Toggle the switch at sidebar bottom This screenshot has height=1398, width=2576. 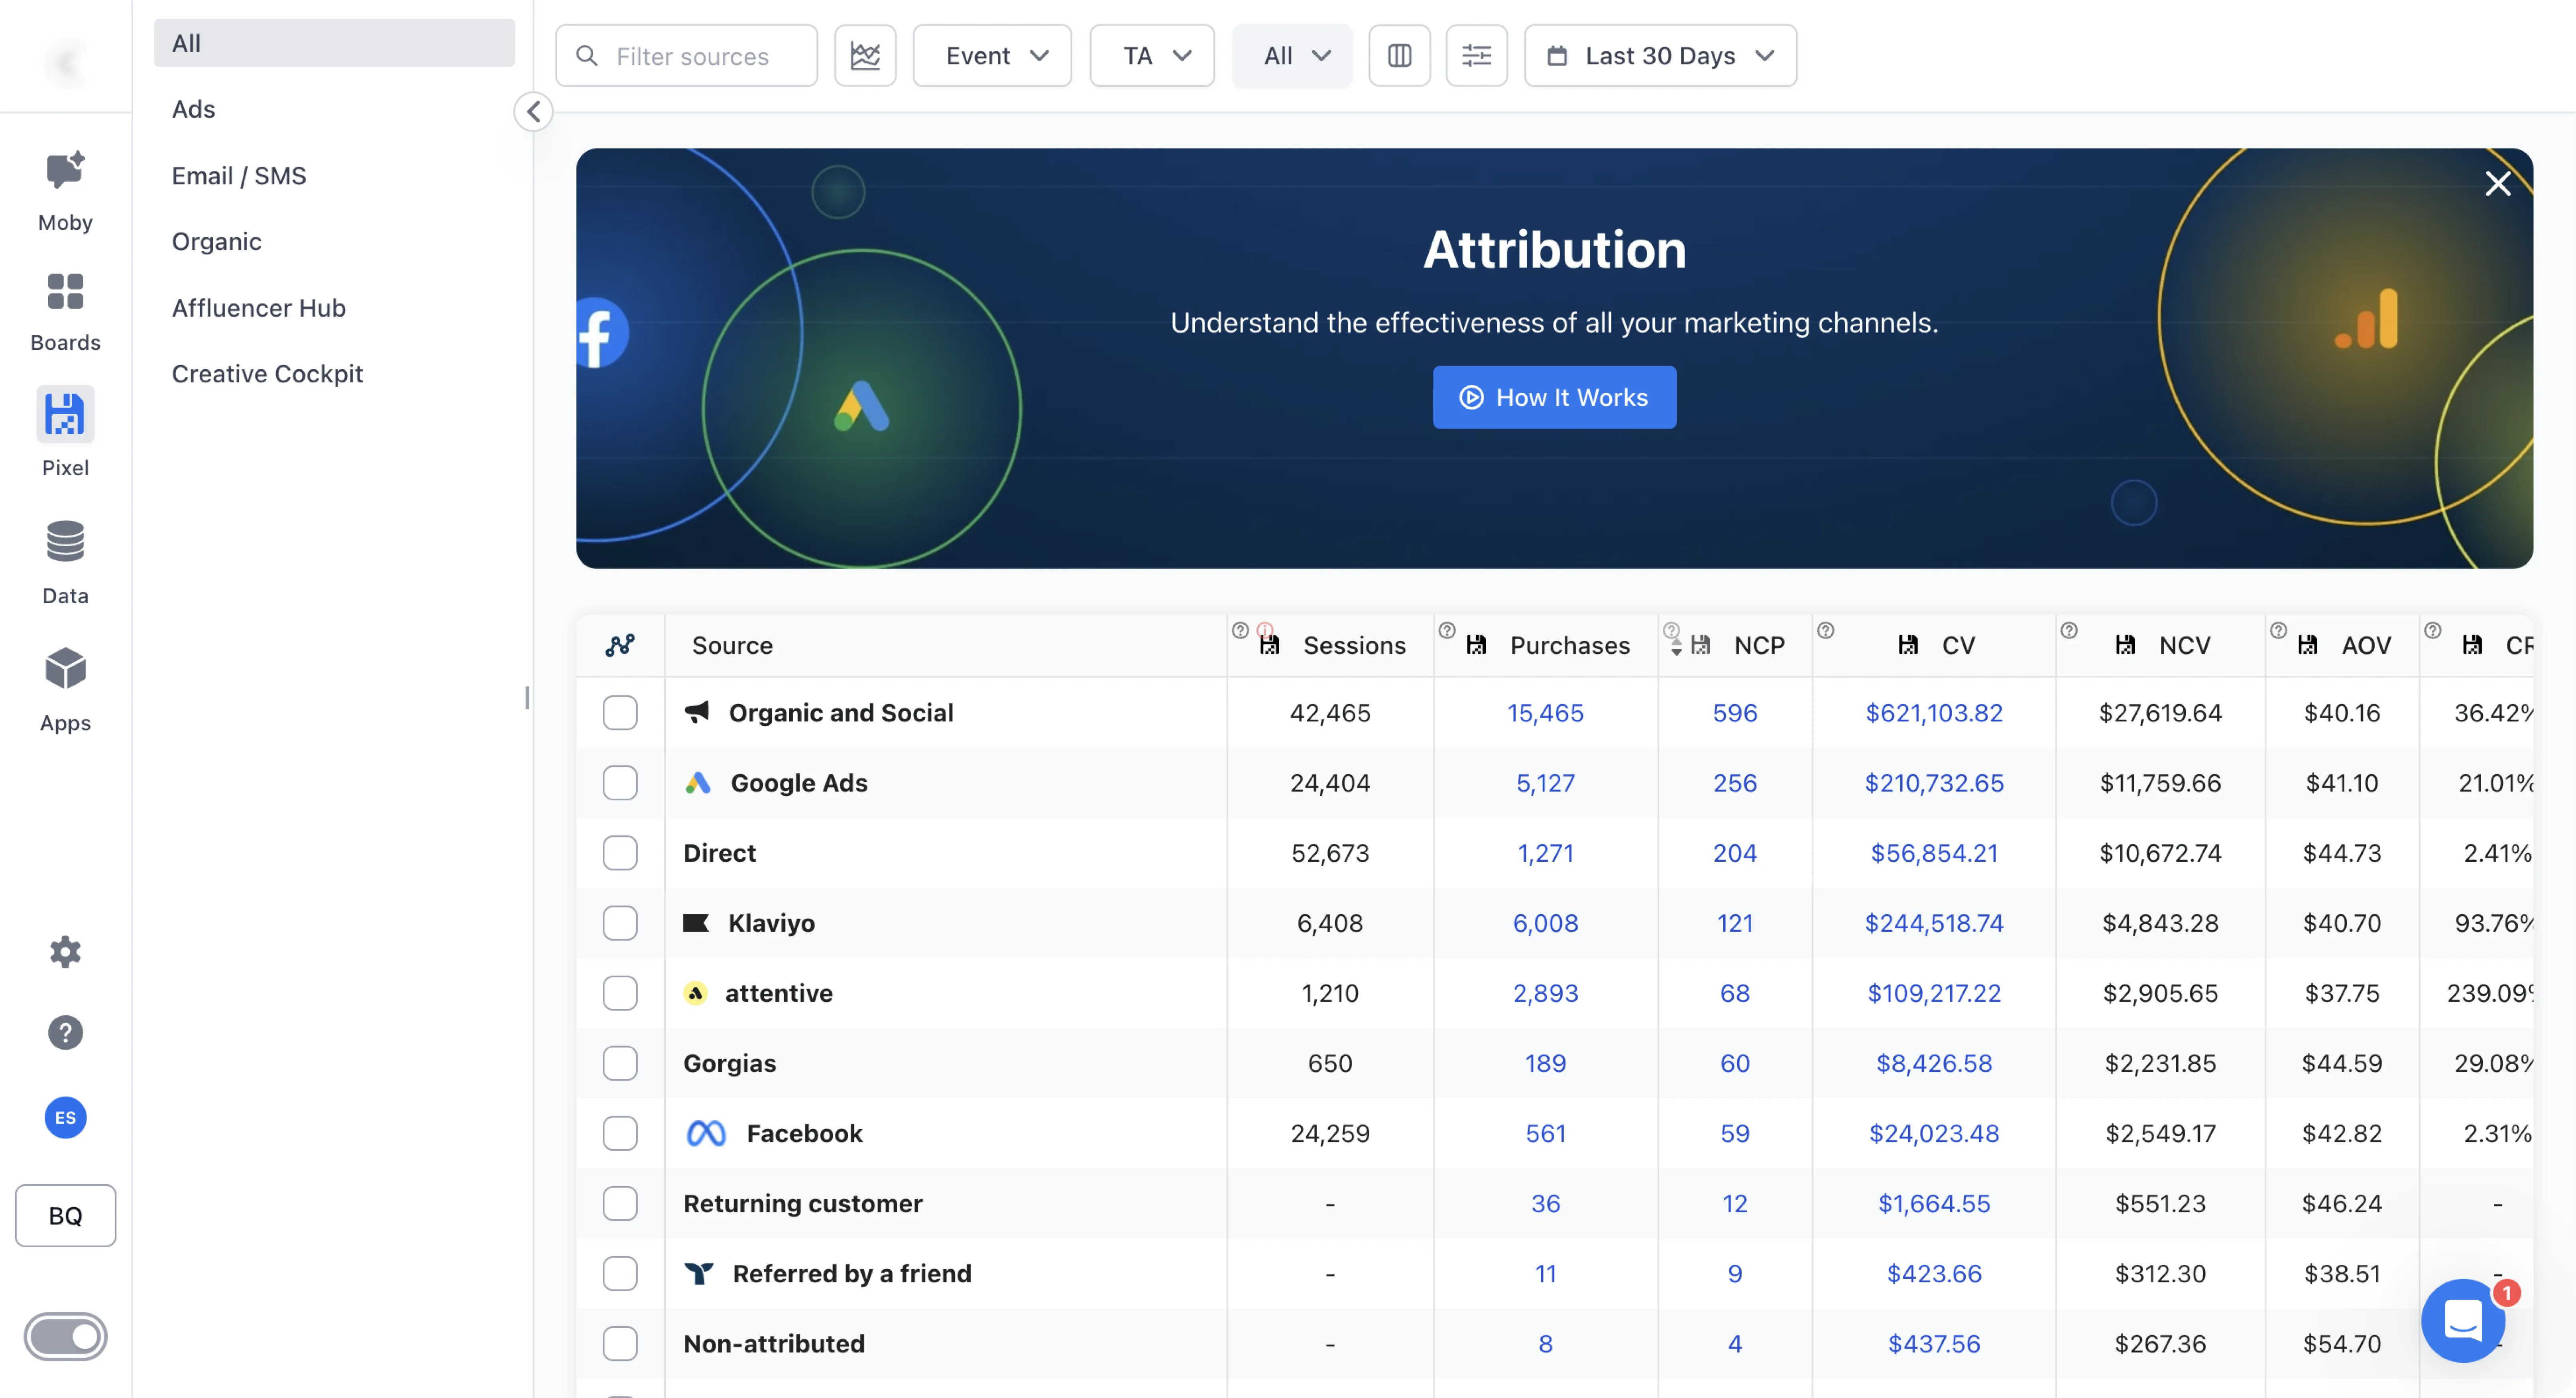click(65, 1336)
